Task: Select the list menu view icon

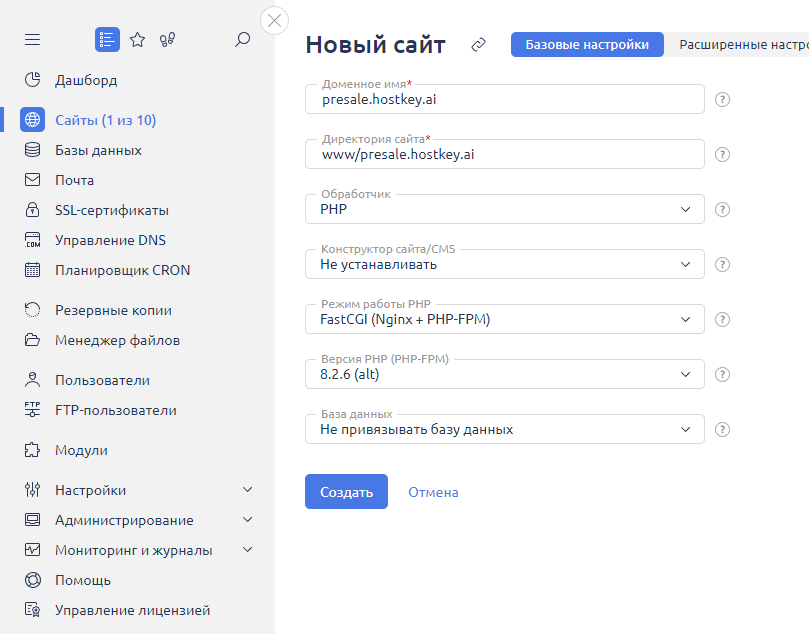Action: (x=107, y=40)
